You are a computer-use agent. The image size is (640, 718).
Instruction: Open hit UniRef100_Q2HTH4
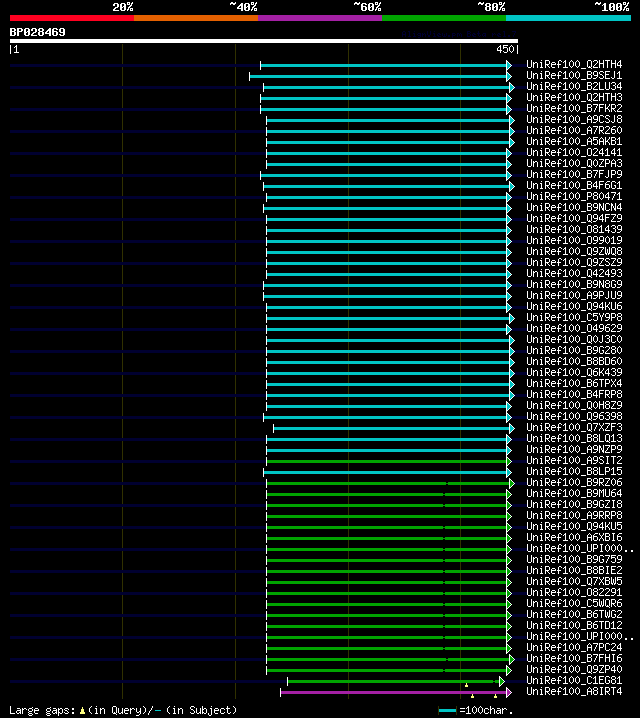[574, 64]
